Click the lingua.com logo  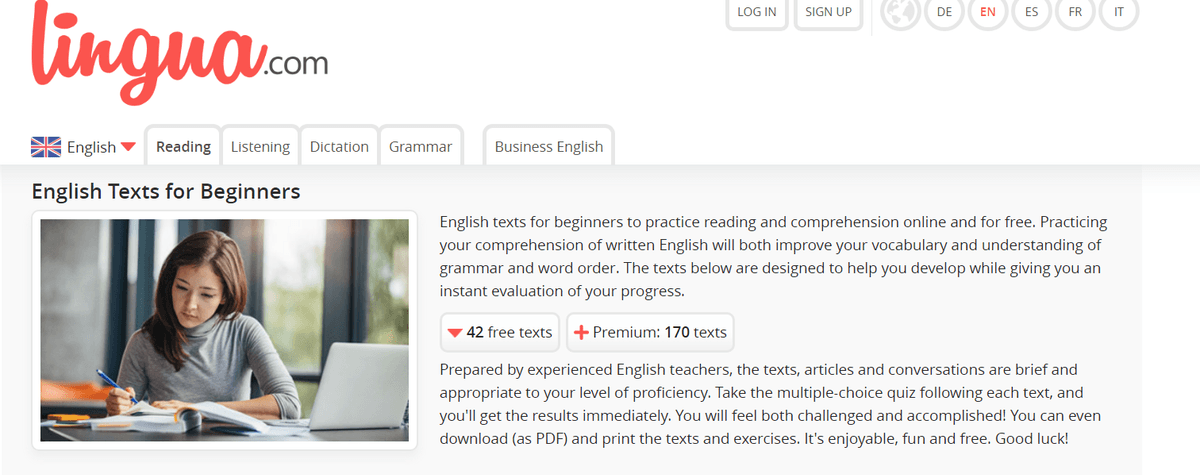[178, 52]
